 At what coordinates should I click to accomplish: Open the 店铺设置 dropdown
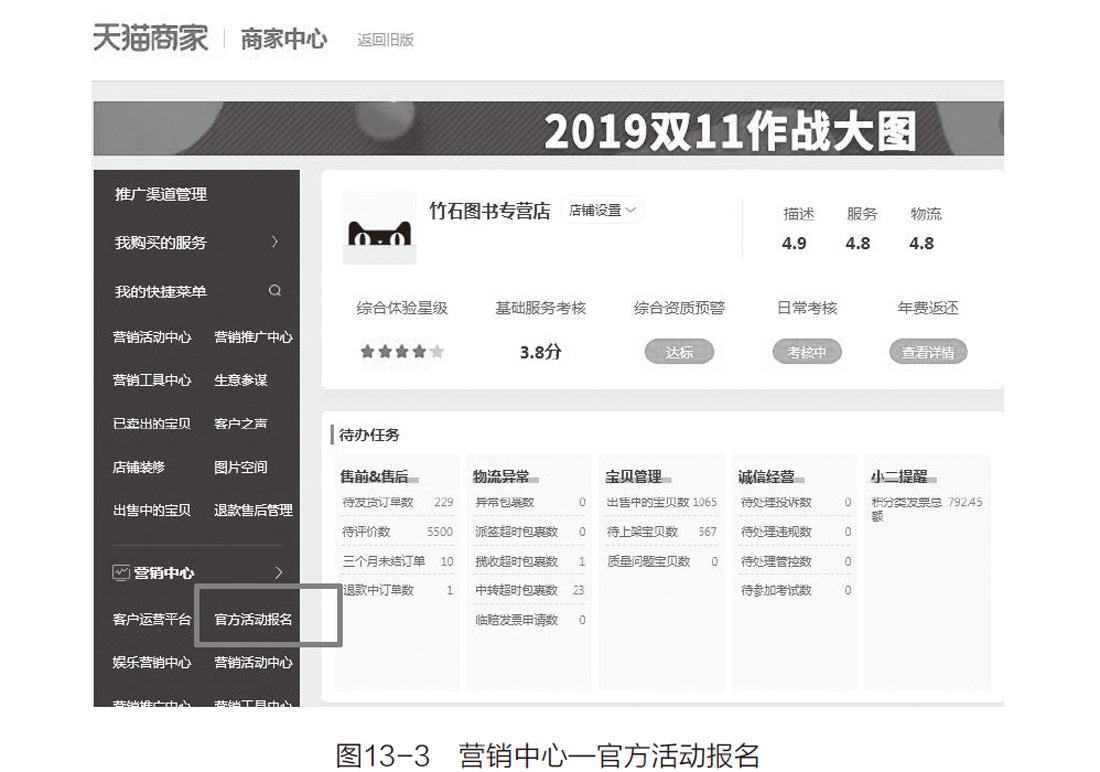(x=605, y=211)
